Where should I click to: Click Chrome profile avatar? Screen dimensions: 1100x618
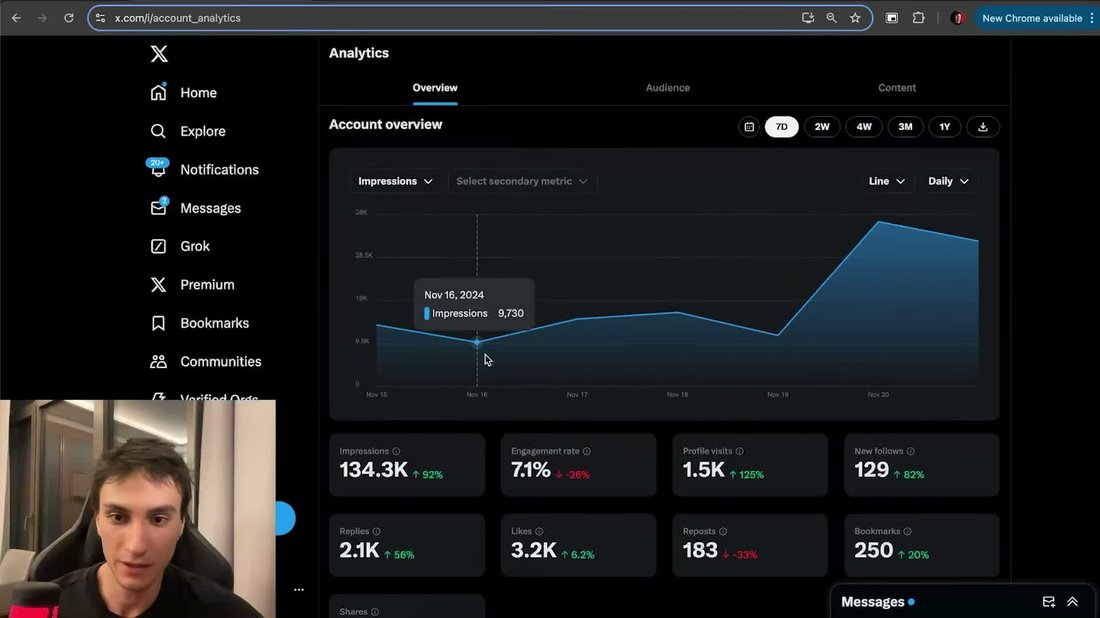957,18
